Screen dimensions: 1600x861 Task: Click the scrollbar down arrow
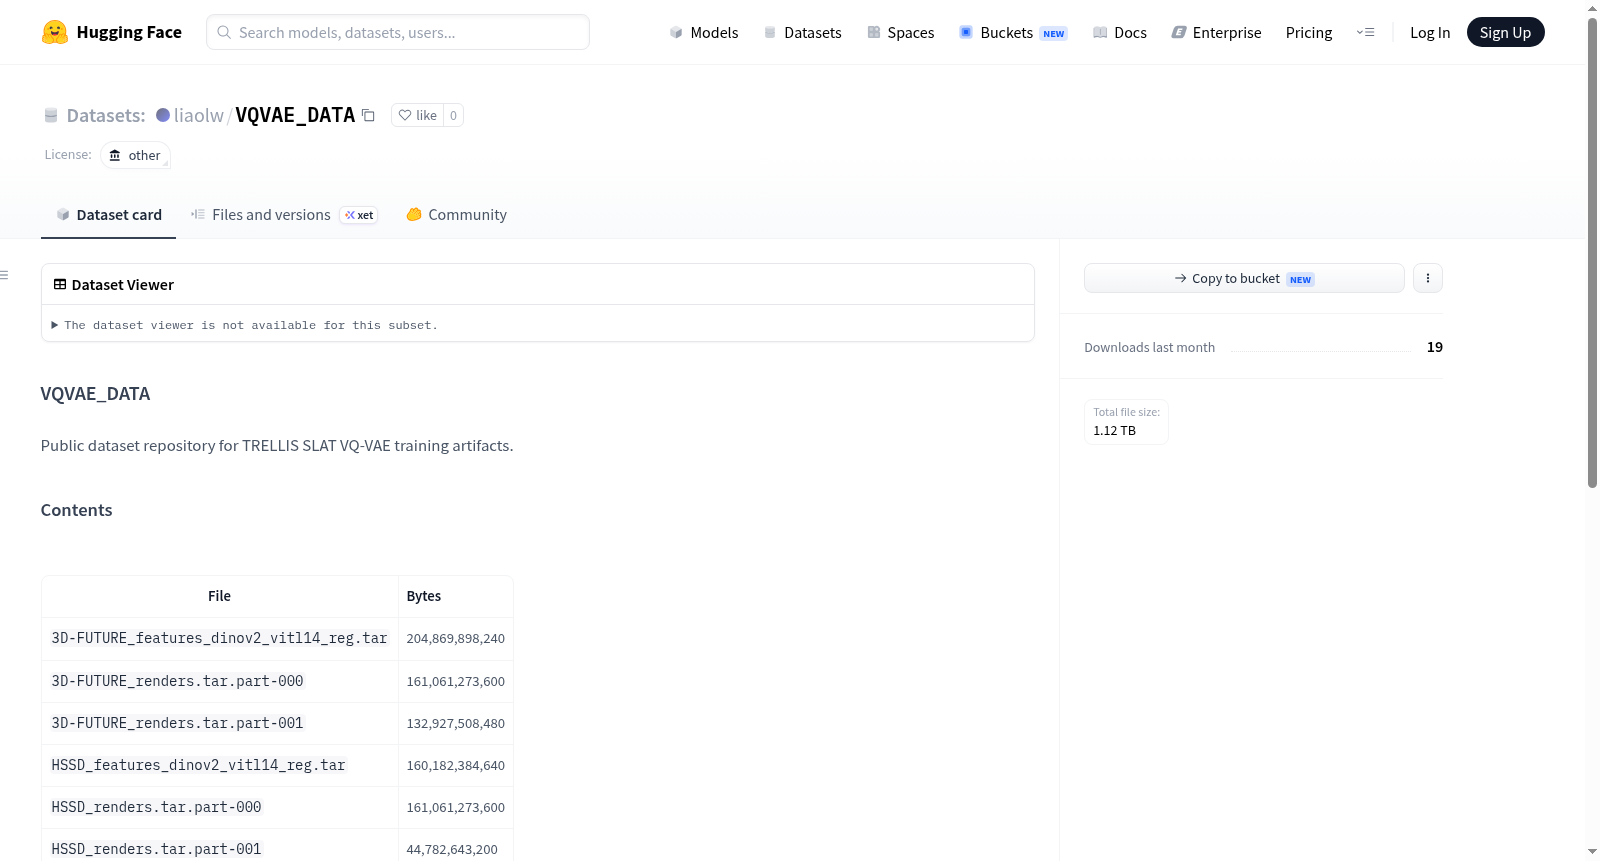pos(1593,852)
